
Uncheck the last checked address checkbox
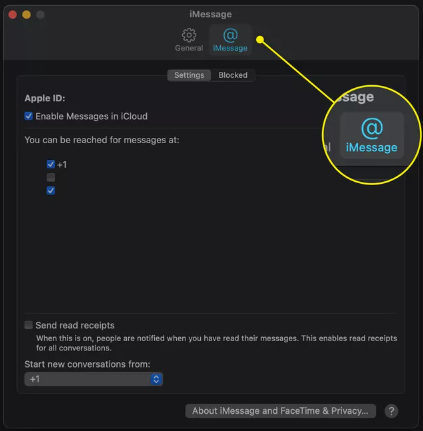(51, 191)
